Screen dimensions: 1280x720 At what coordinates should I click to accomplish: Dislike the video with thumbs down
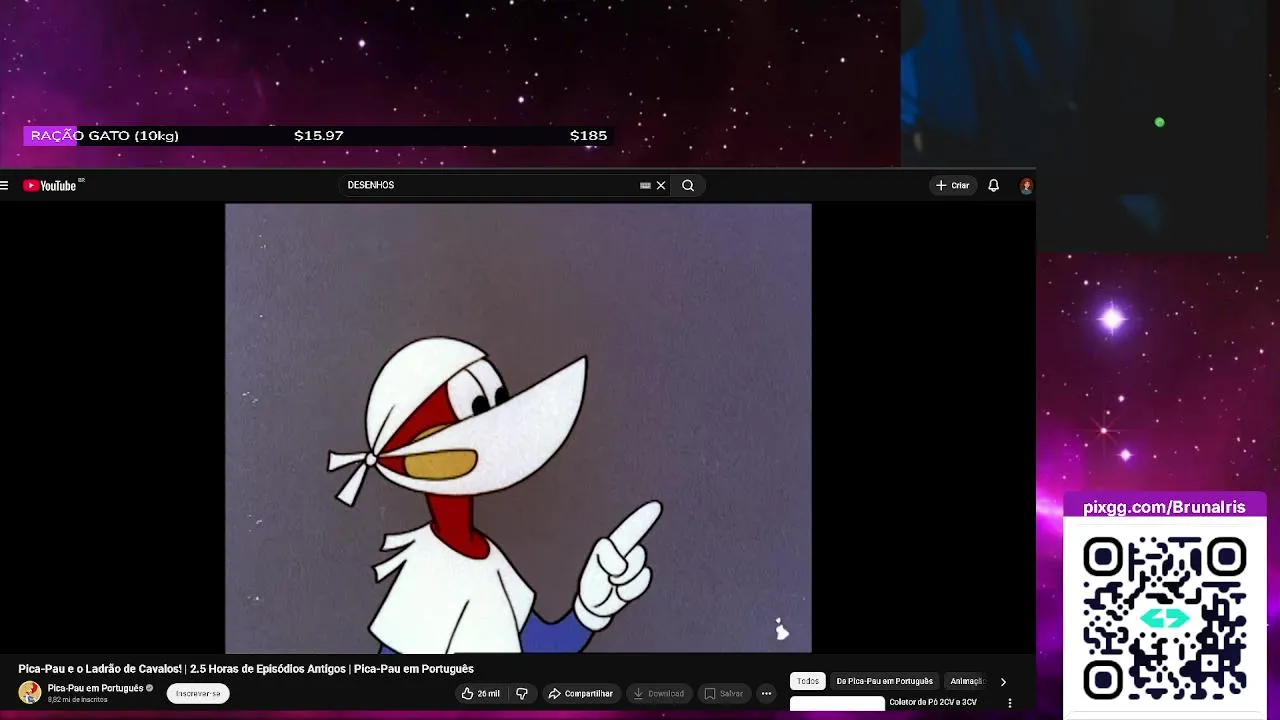[522, 693]
